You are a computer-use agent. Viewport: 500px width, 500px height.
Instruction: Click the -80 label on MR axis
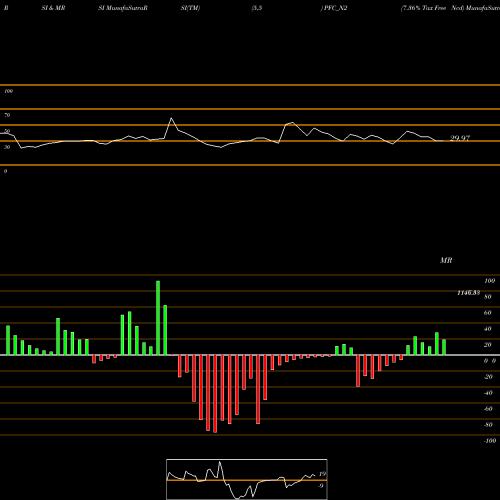(488, 425)
